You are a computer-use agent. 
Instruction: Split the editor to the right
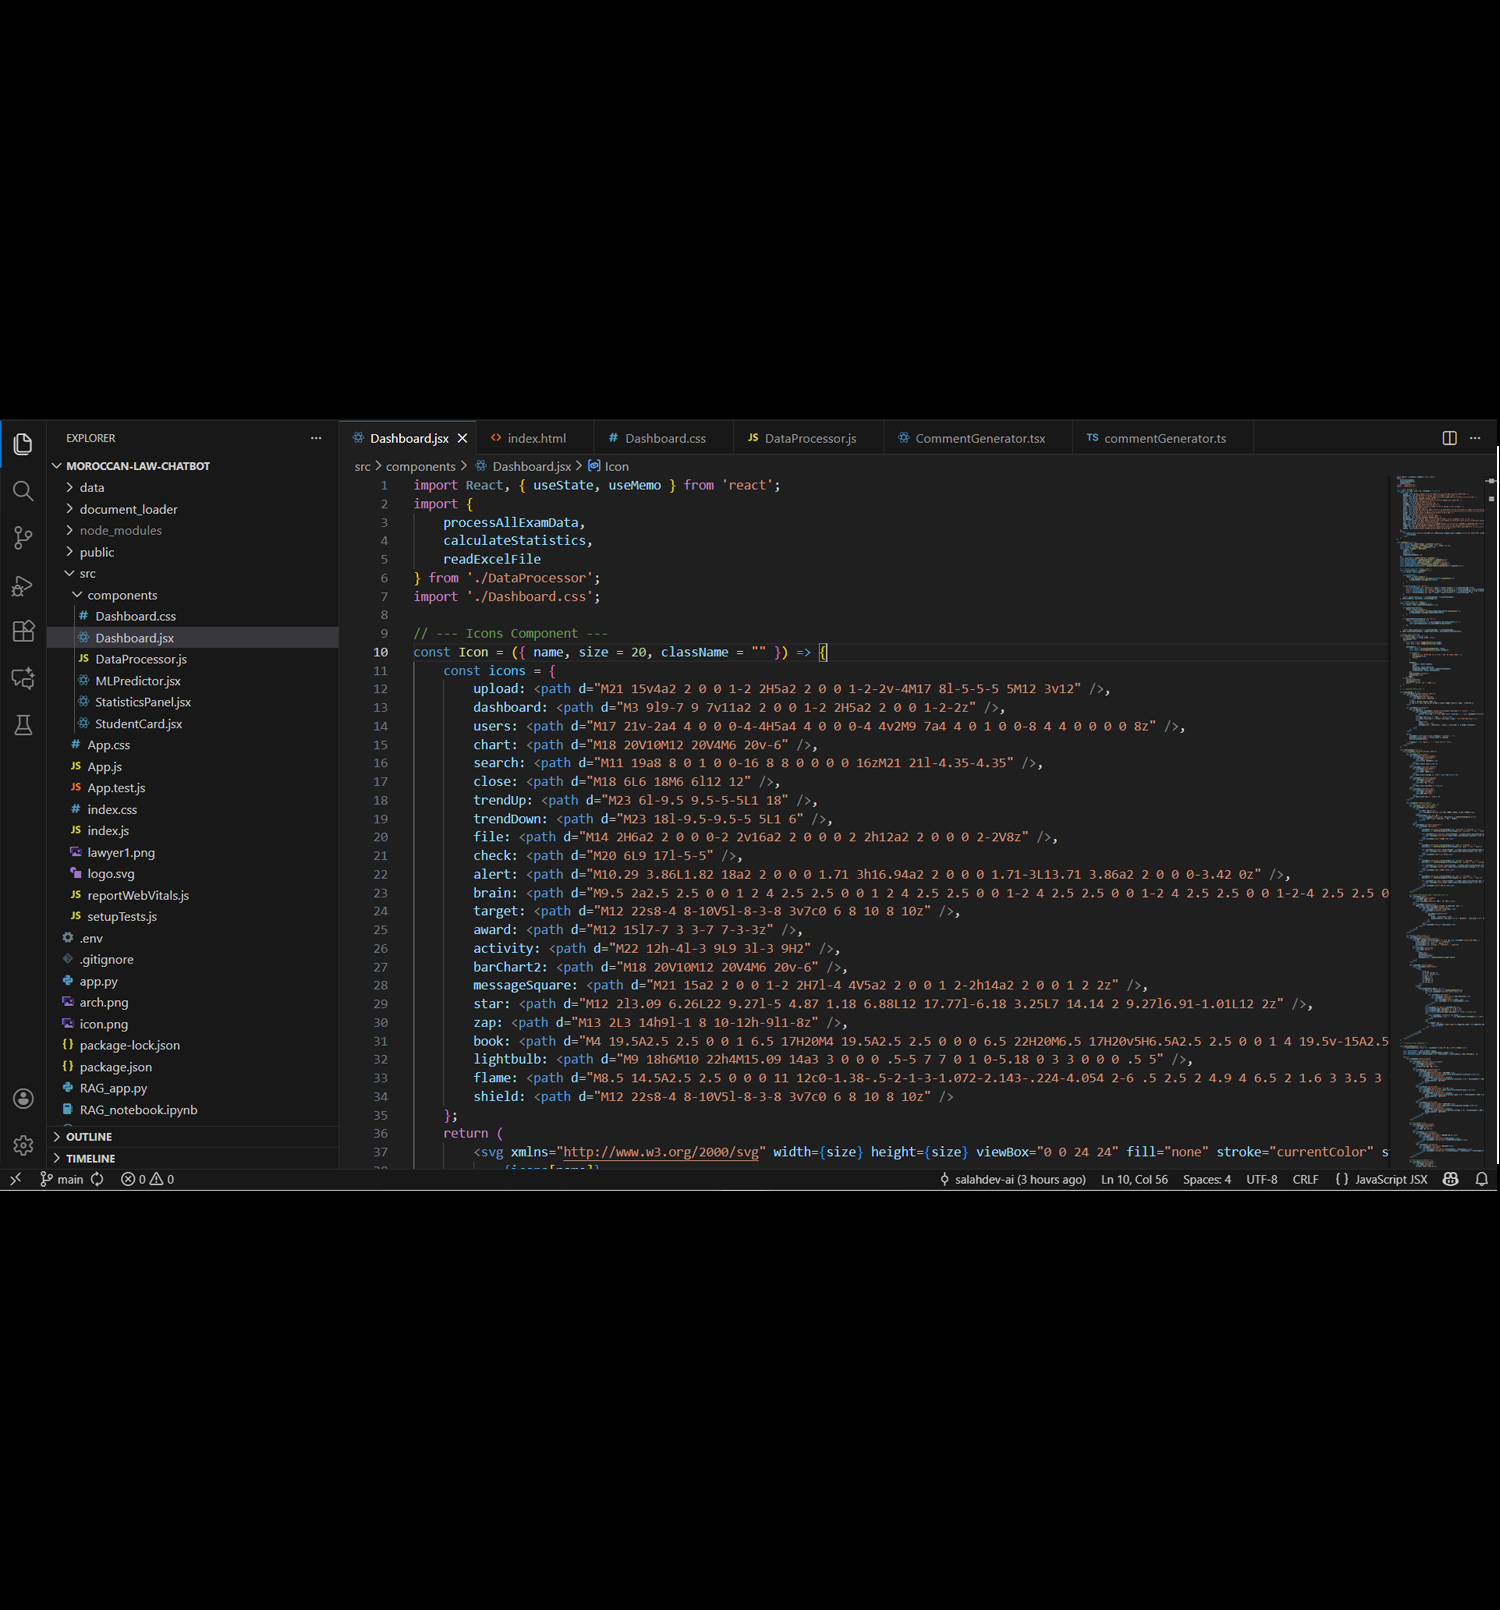click(x=1449, y=438)
